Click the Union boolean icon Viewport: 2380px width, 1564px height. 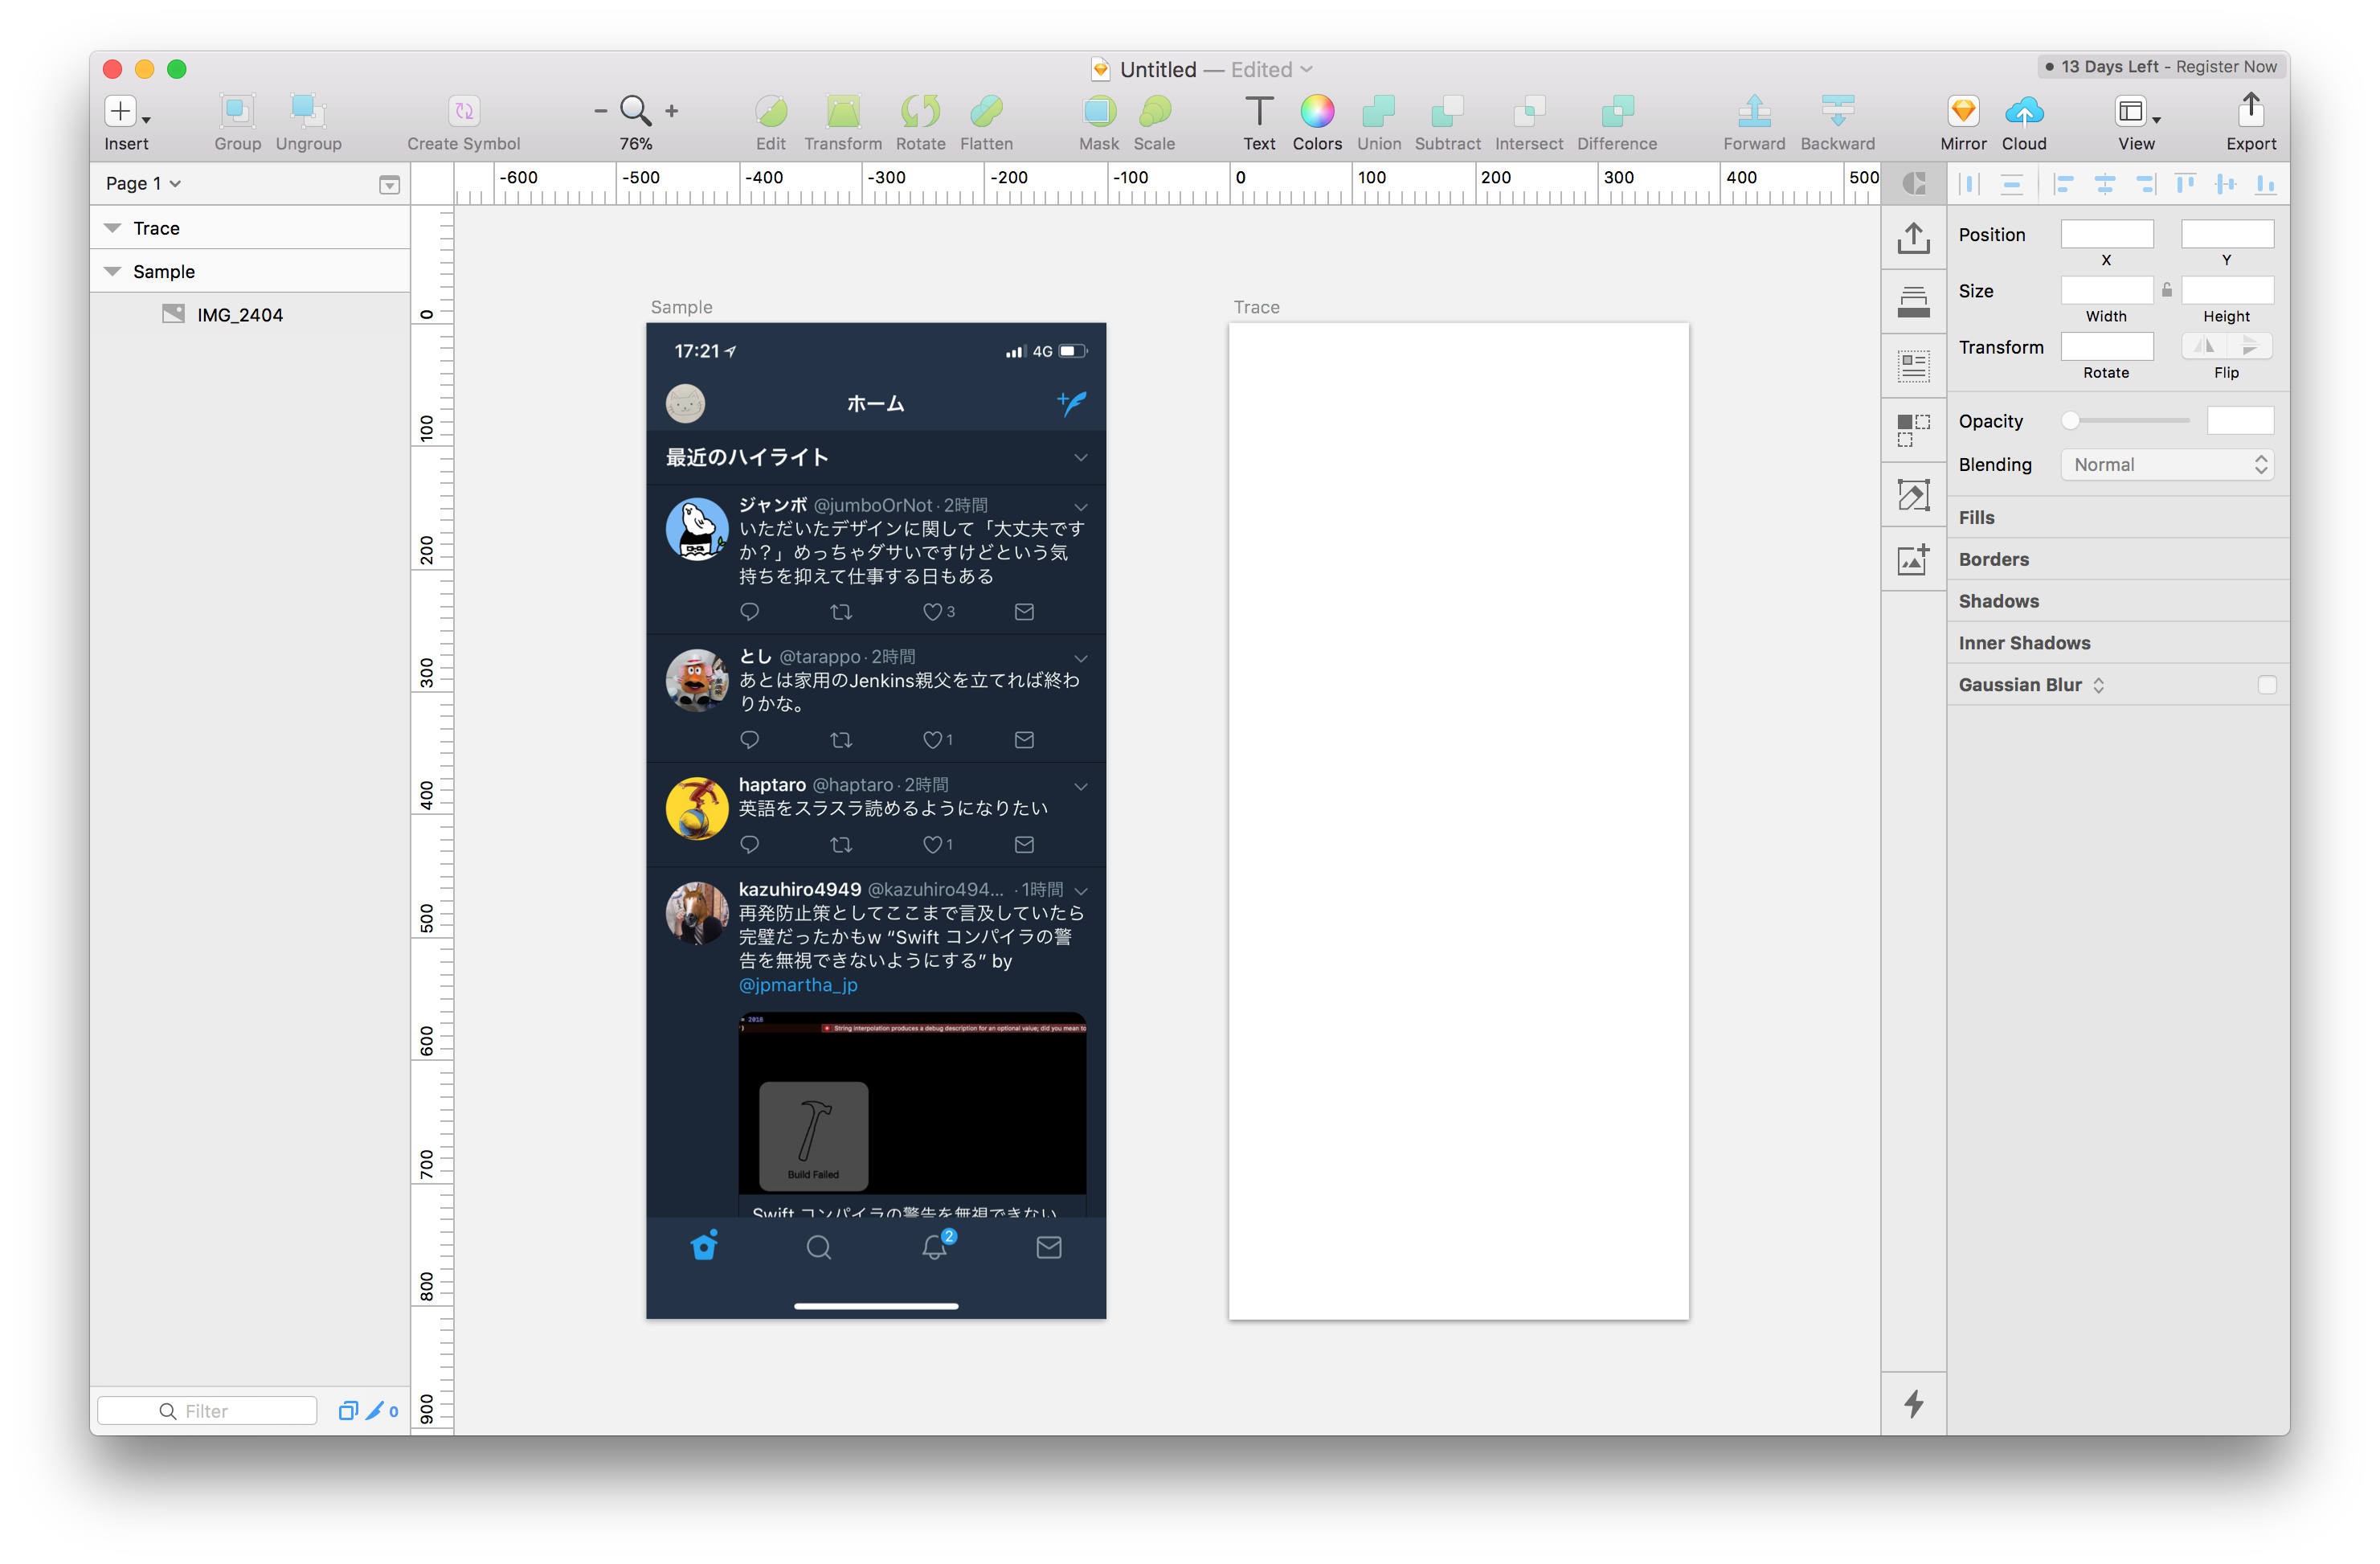coord(1379,111)
